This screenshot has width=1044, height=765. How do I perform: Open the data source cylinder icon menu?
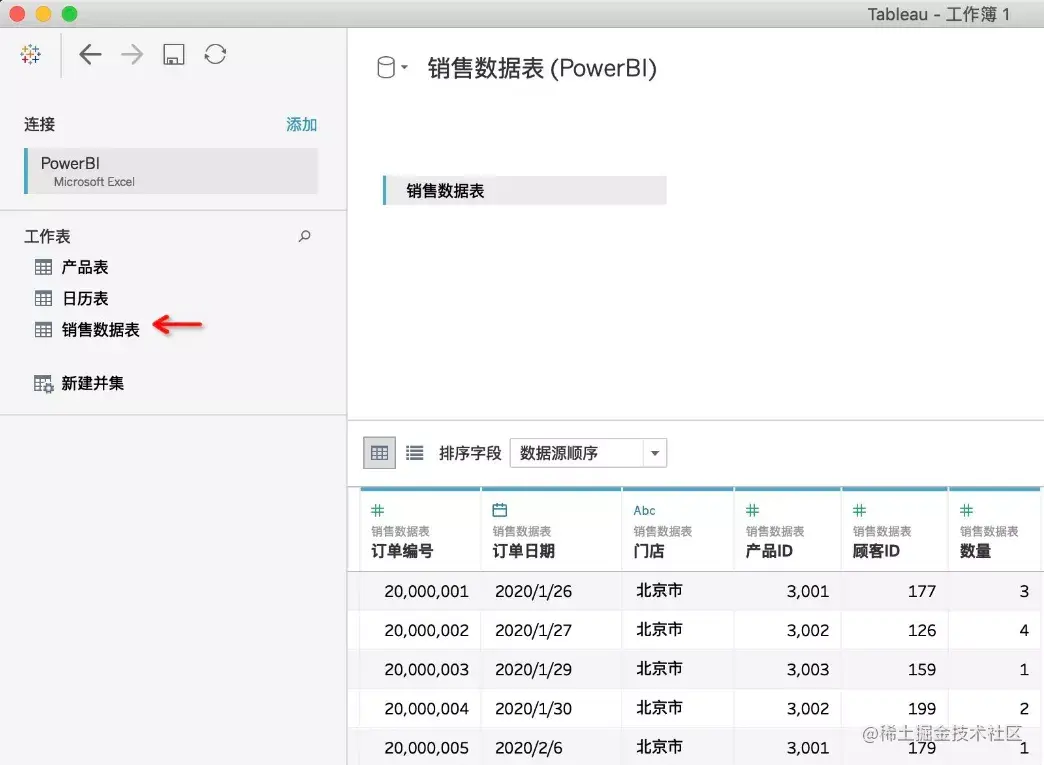[392, 67]
